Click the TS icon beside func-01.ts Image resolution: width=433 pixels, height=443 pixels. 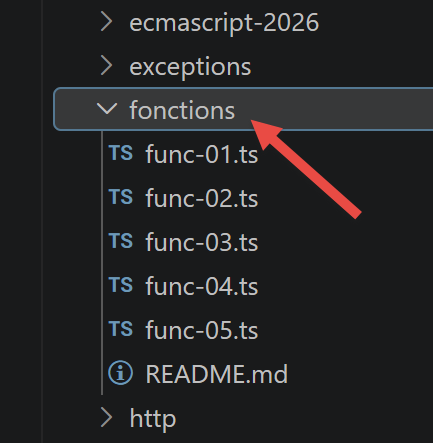[121, 153]
